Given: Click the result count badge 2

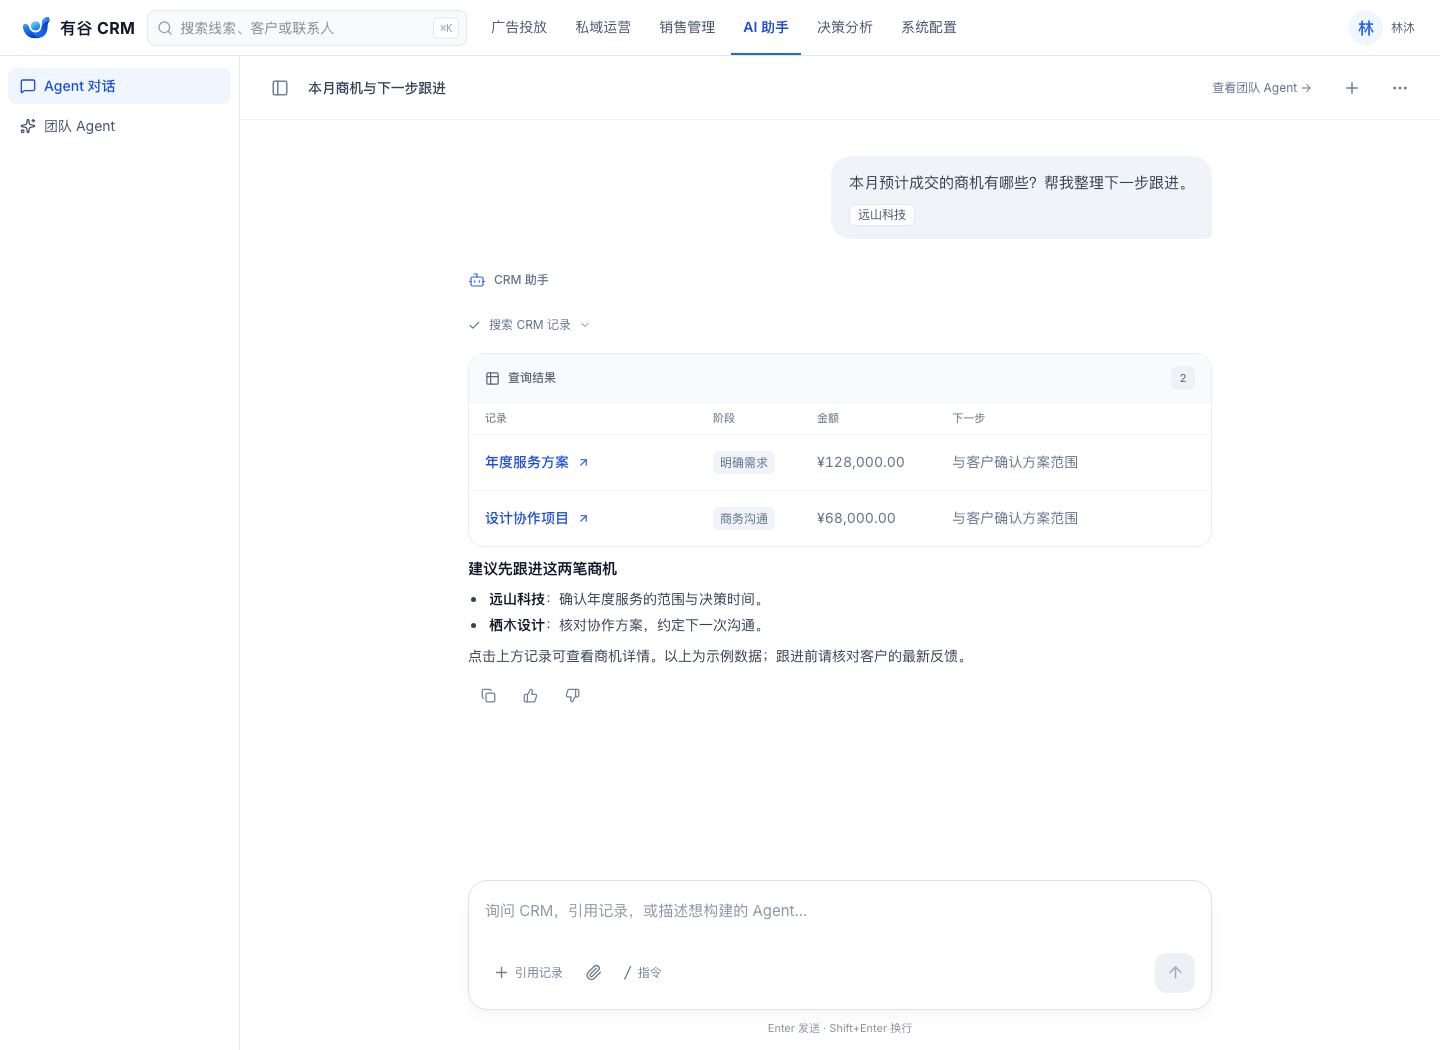Looking at the screenshot, I should click(x=1183, y=378).
